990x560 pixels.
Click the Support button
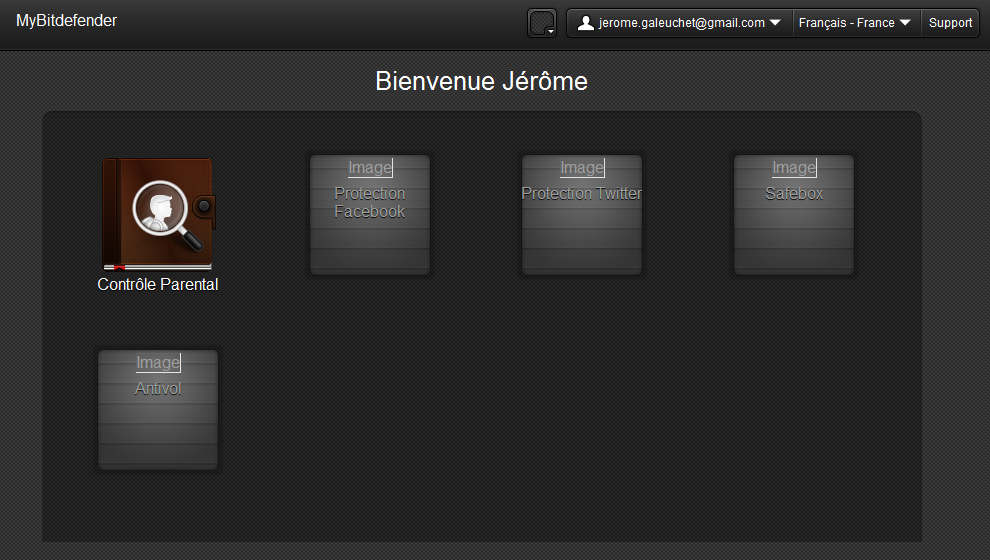[950, 23]
